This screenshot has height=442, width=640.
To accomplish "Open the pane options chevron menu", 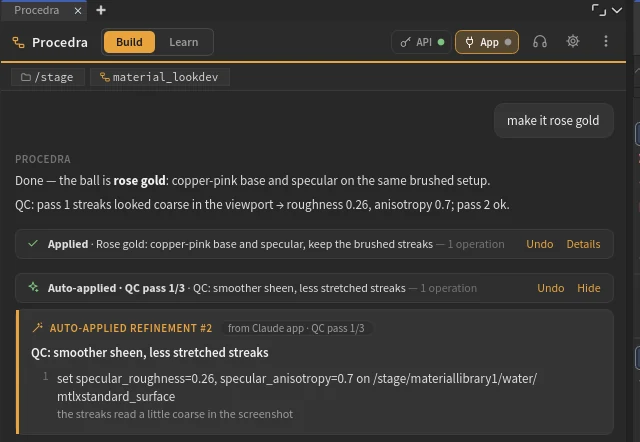I will coord(617,10).
